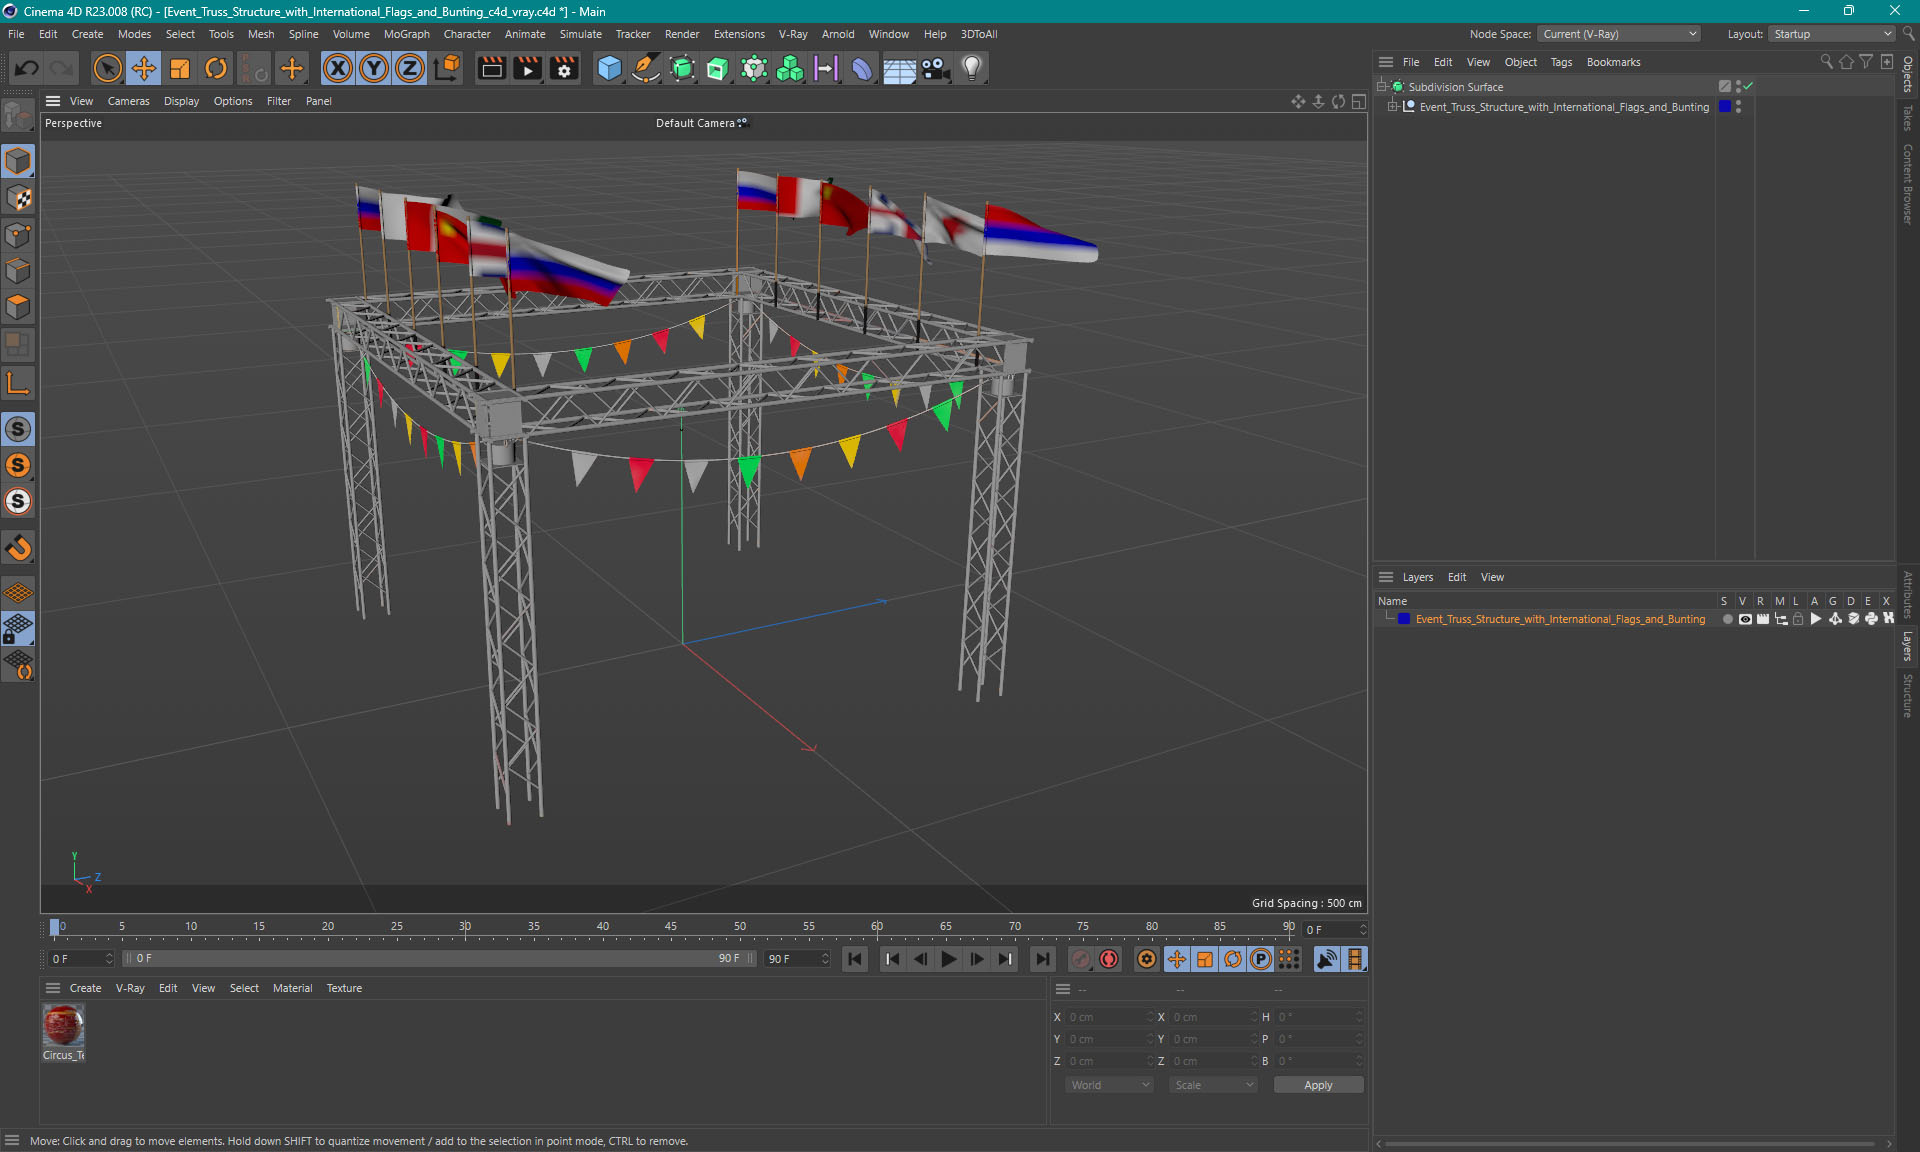The height and width of the screenshot is (1152, 1920).
Task: Toggle layer visibility eye in Layers panel
Action: pyautogui.click(x=1745, y=619)
